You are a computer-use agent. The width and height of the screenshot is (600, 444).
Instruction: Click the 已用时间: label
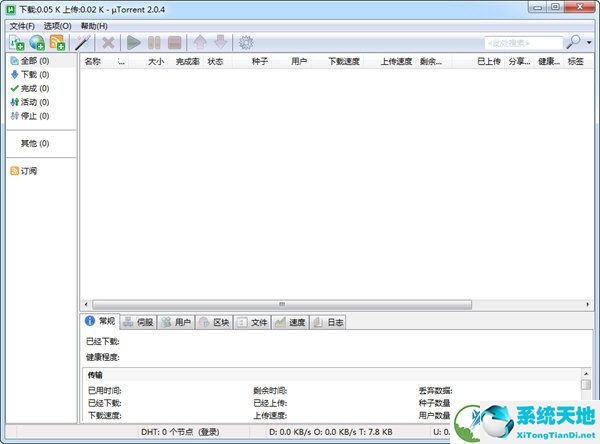(x=105, y=391)
